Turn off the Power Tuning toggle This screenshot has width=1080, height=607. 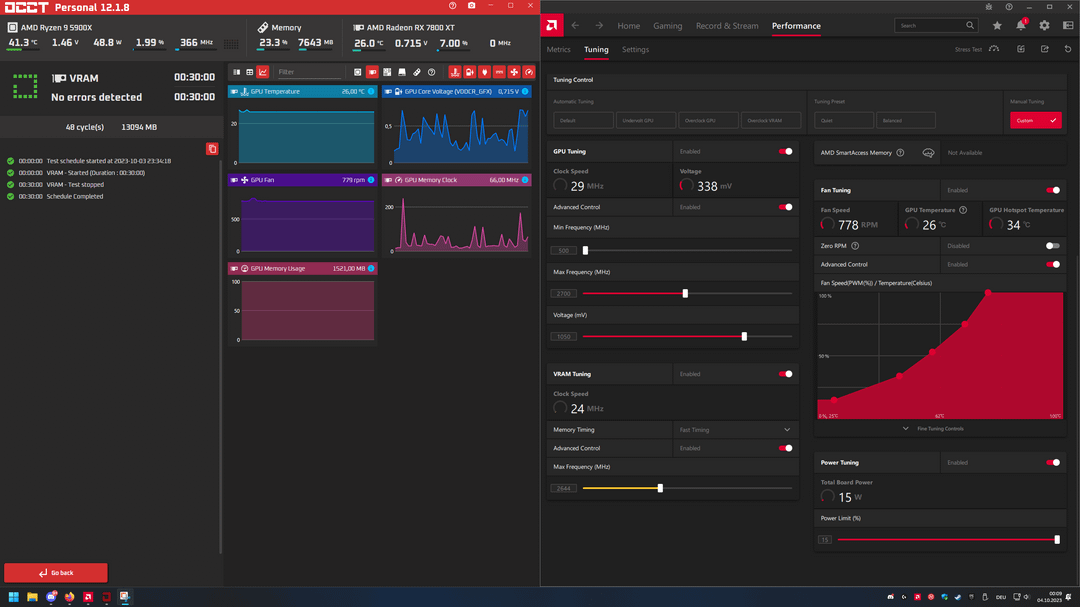click(x=1052, y=463)
